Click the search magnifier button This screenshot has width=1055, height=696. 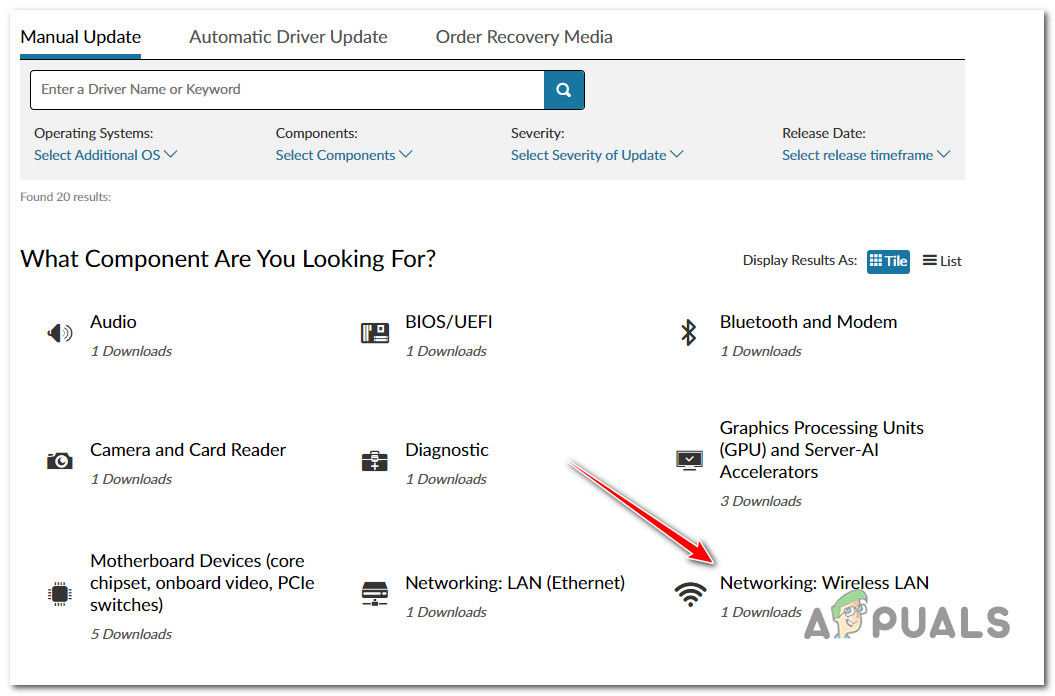[x=564, y=90]
